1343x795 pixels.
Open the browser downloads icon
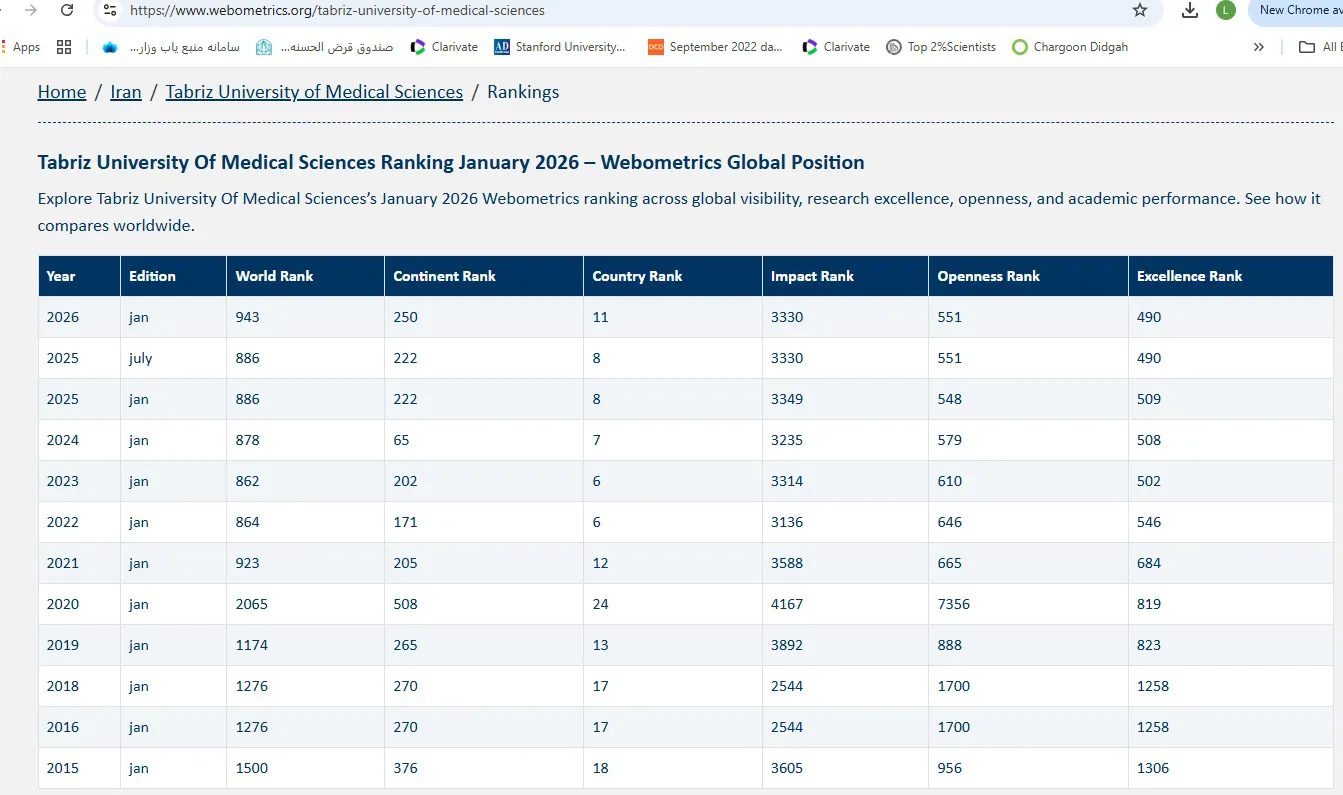point(1189,10)
